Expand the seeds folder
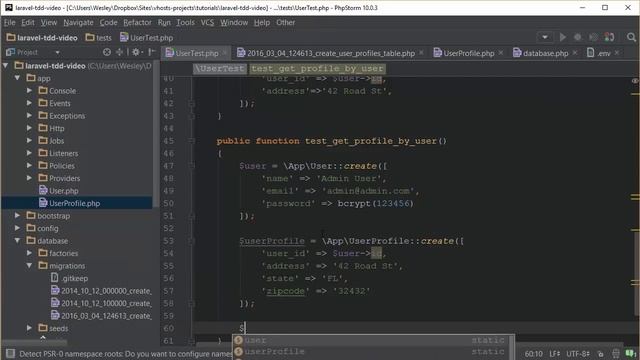 tap(29, 328)
